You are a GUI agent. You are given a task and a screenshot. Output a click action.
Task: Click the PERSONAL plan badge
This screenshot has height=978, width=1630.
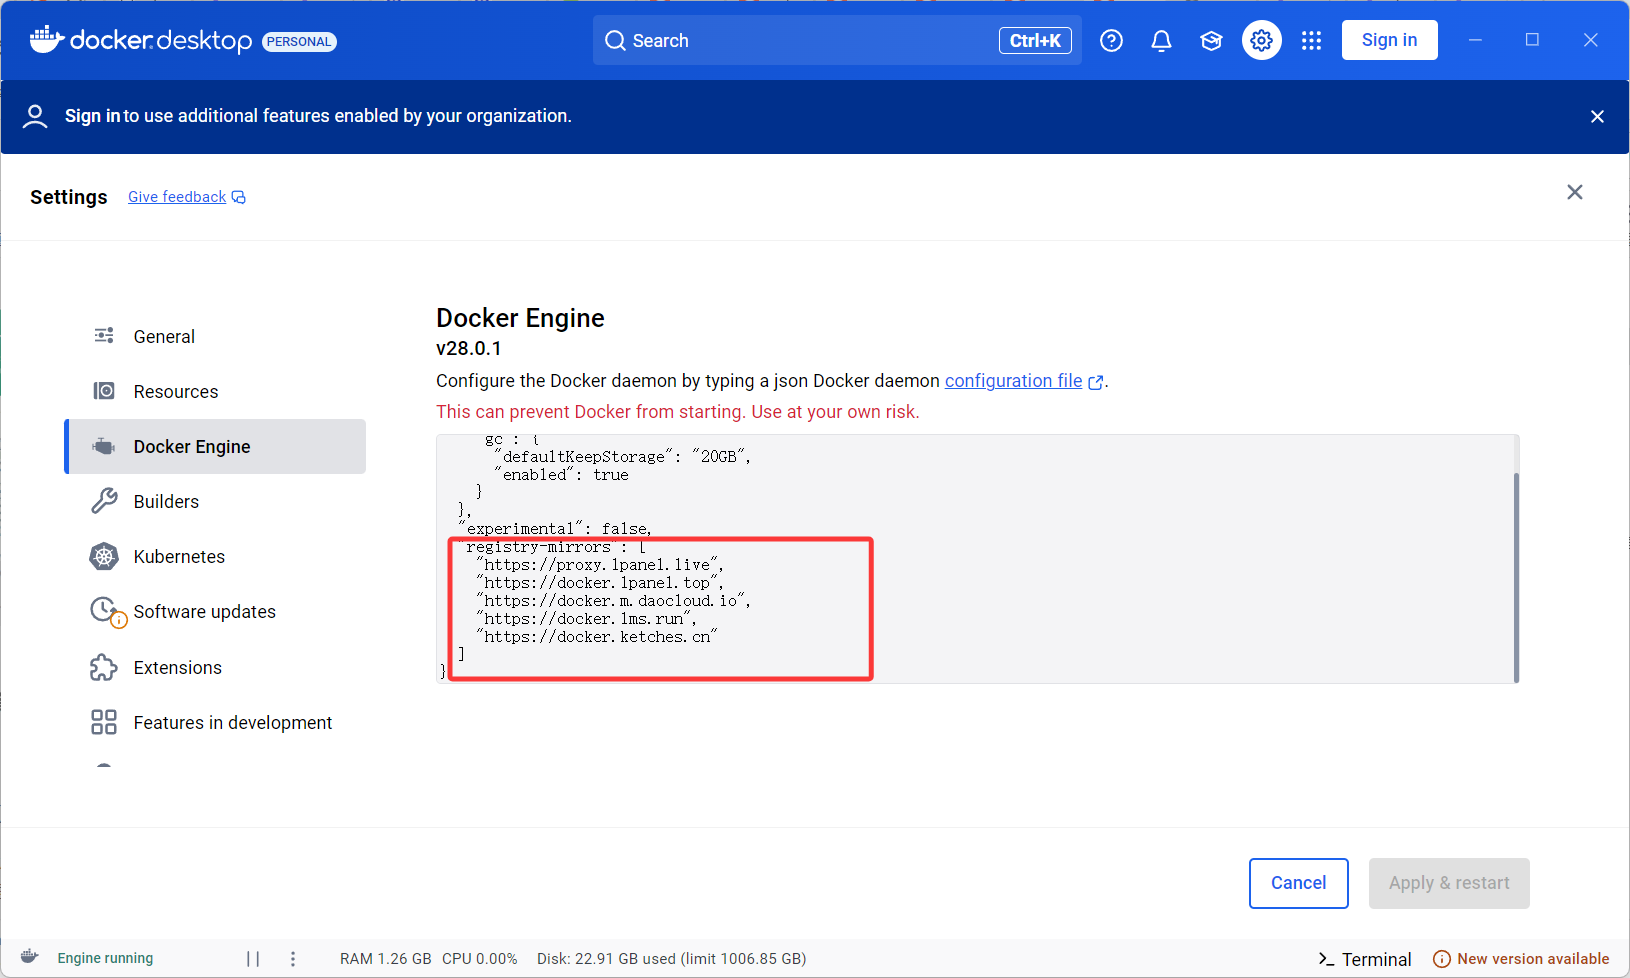point(299,41)
